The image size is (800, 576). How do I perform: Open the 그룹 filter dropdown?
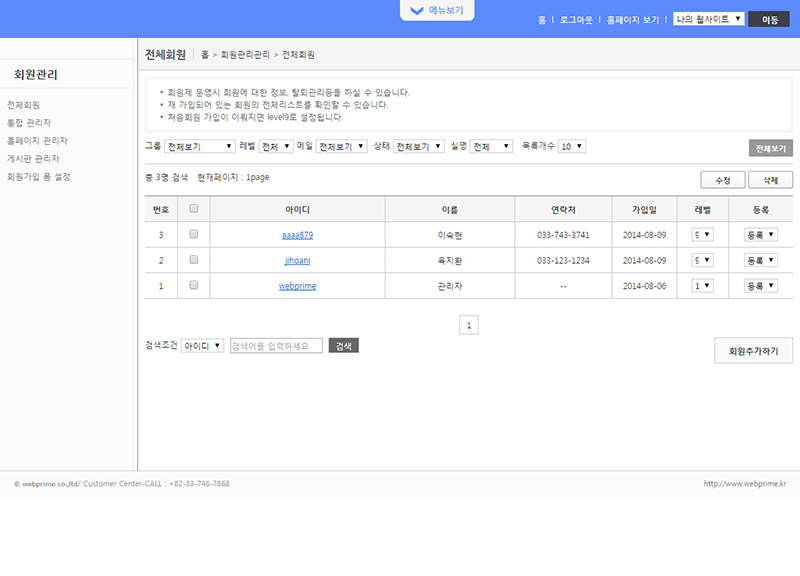click(x=199, y=146)
